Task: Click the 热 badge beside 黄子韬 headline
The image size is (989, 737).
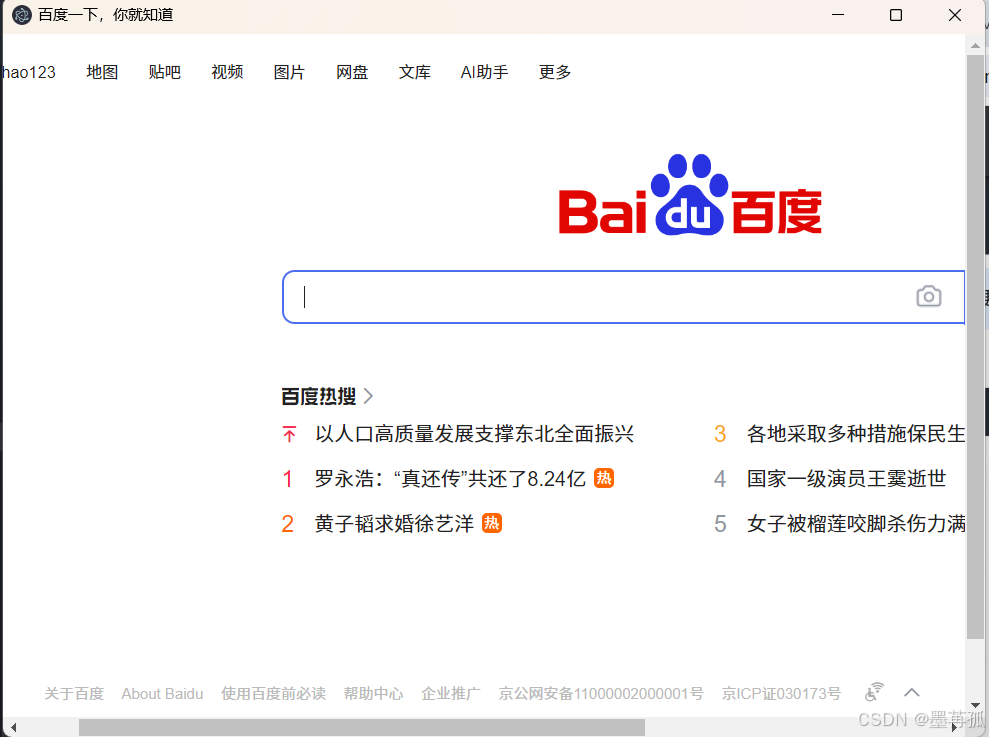Action: [491, 523]
